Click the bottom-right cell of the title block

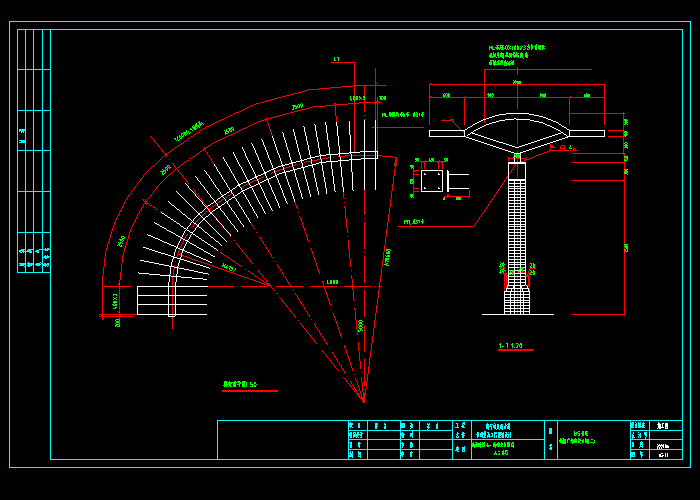pyautogui.click(x=664, y=454)
